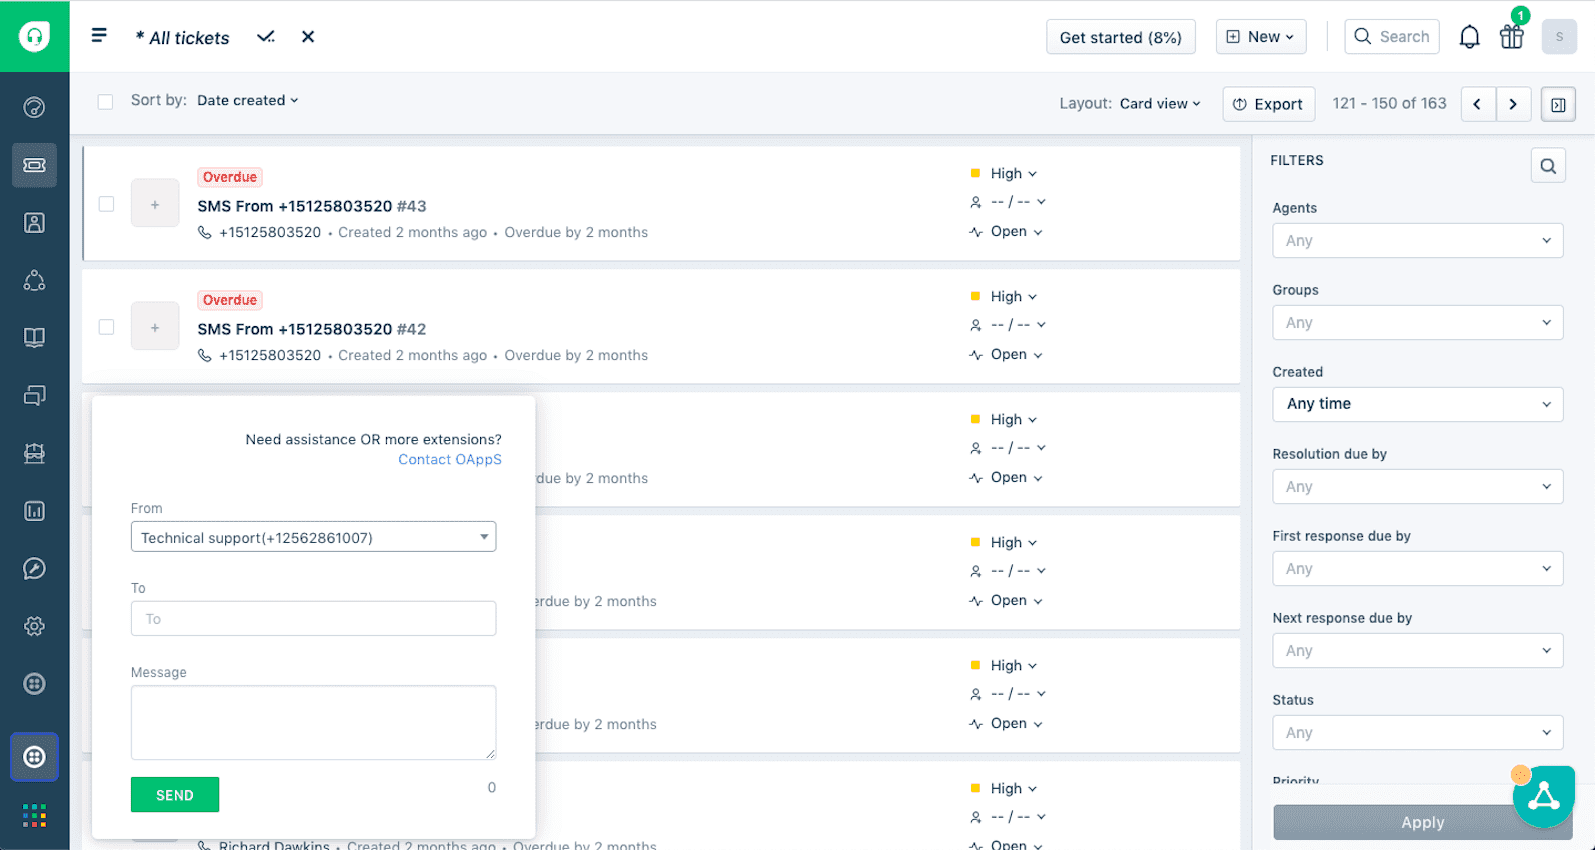
Task: Open the Tickets icon in sidebar
Action: [x=34, y=165]
